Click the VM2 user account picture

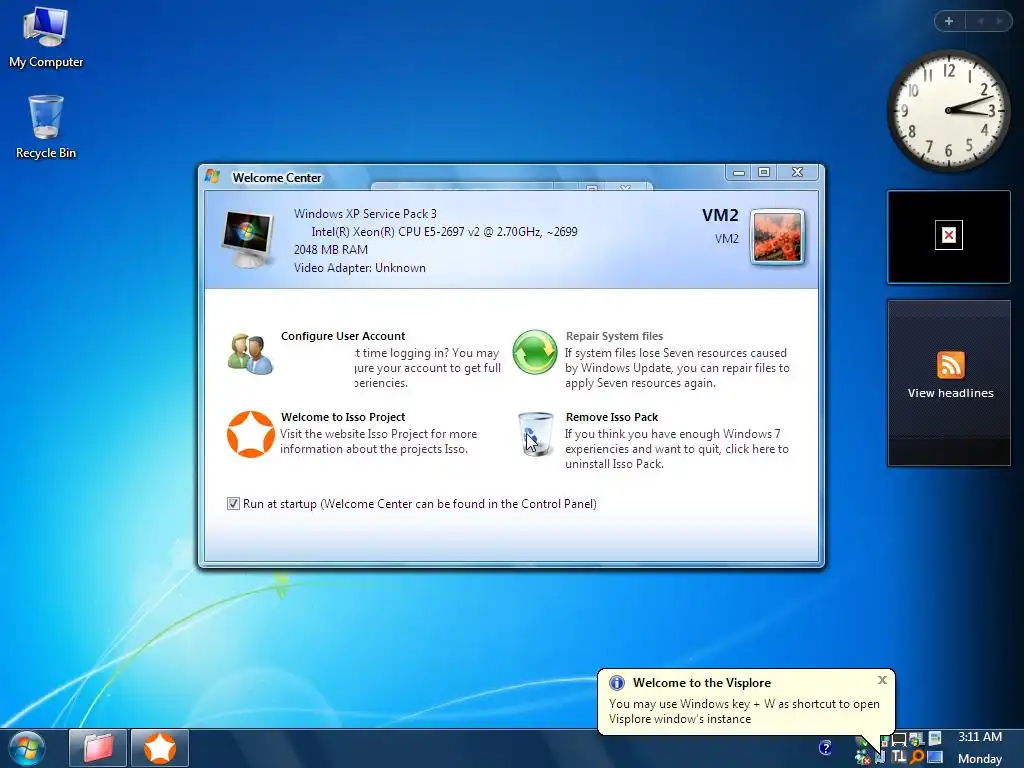pyautogui.click(x=777, y=238)
